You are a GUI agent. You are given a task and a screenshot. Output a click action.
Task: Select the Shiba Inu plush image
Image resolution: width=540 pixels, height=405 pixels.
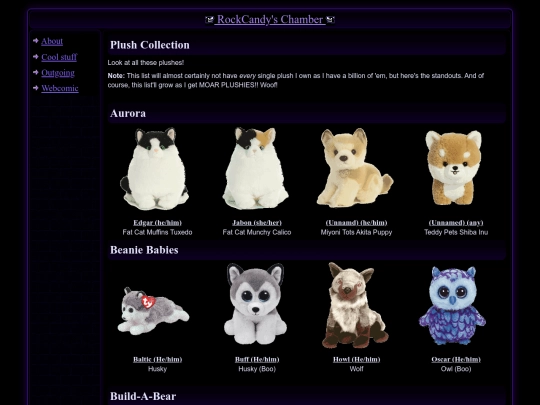454,167
